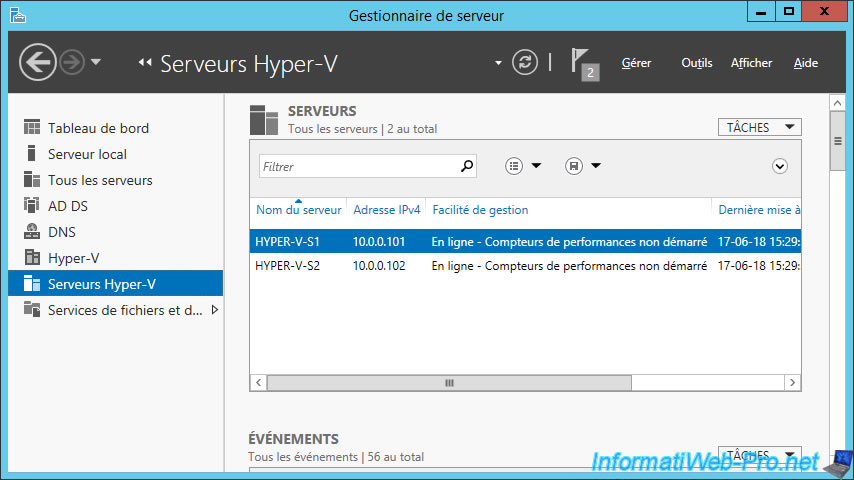Image resolution: width=854 pixels, height=480 pixels.
Task: Open the TÂCHES dropdown for Serveurs
Action: 759,127
